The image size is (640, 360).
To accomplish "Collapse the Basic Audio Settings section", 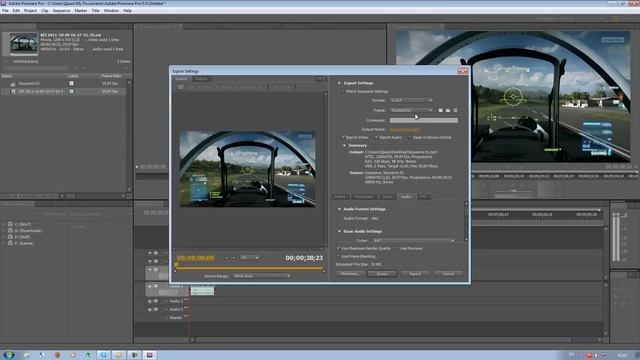I will pos(339,231).
